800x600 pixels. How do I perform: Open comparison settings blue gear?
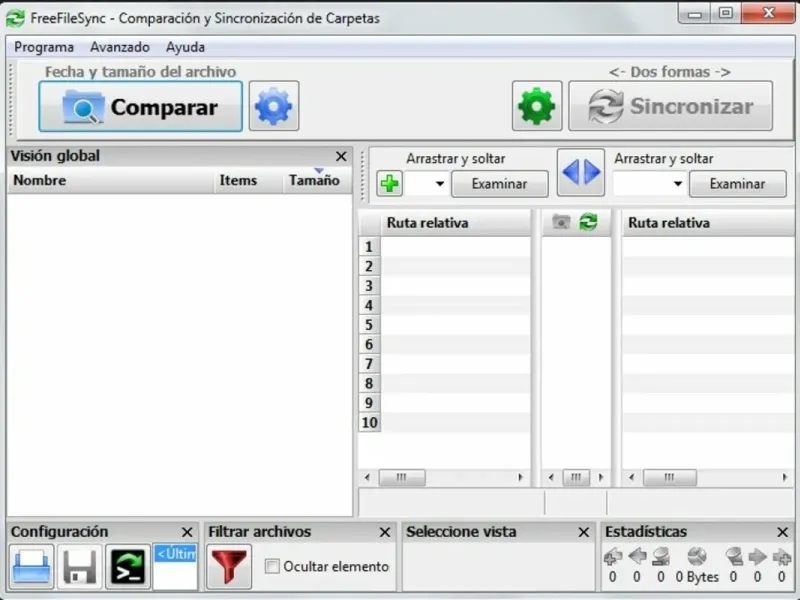point(274,106)
